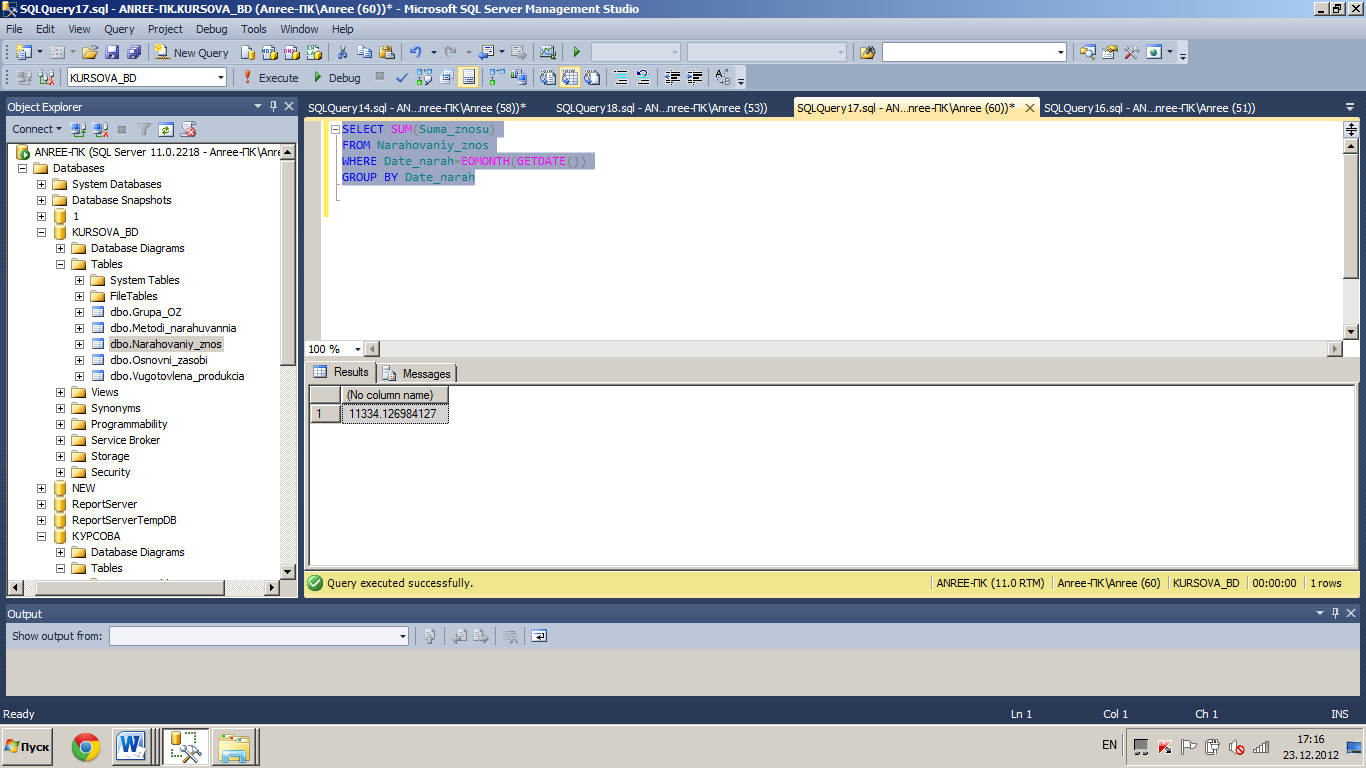The width and height of the screenshot is (1366, 768).
Task: Start Debug on the query
Action: point(336,77)
